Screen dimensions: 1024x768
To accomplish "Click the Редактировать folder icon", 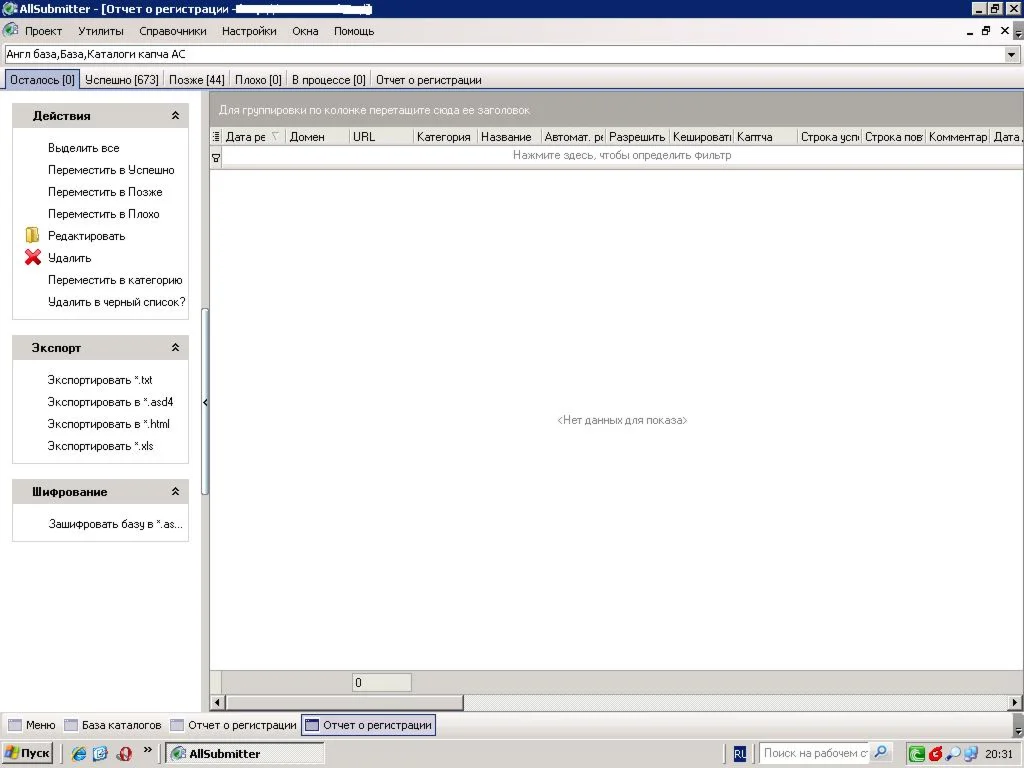I will tap(33, 236).
